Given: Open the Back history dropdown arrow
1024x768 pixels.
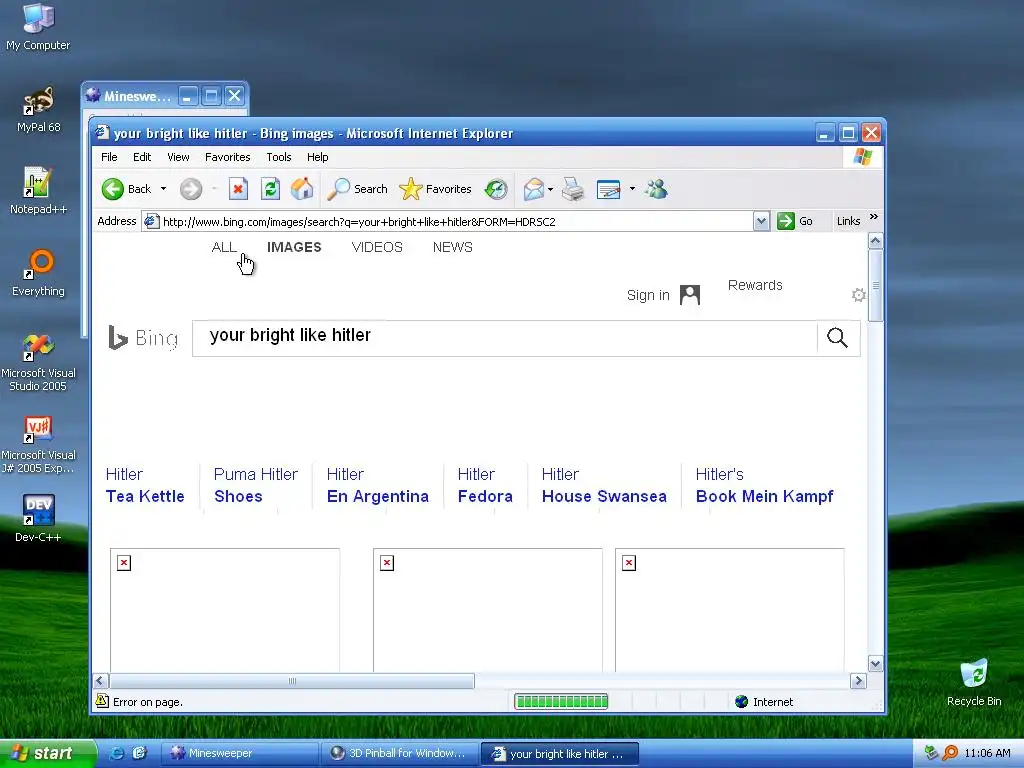Looking at the screenshot, I should (163, 189).
